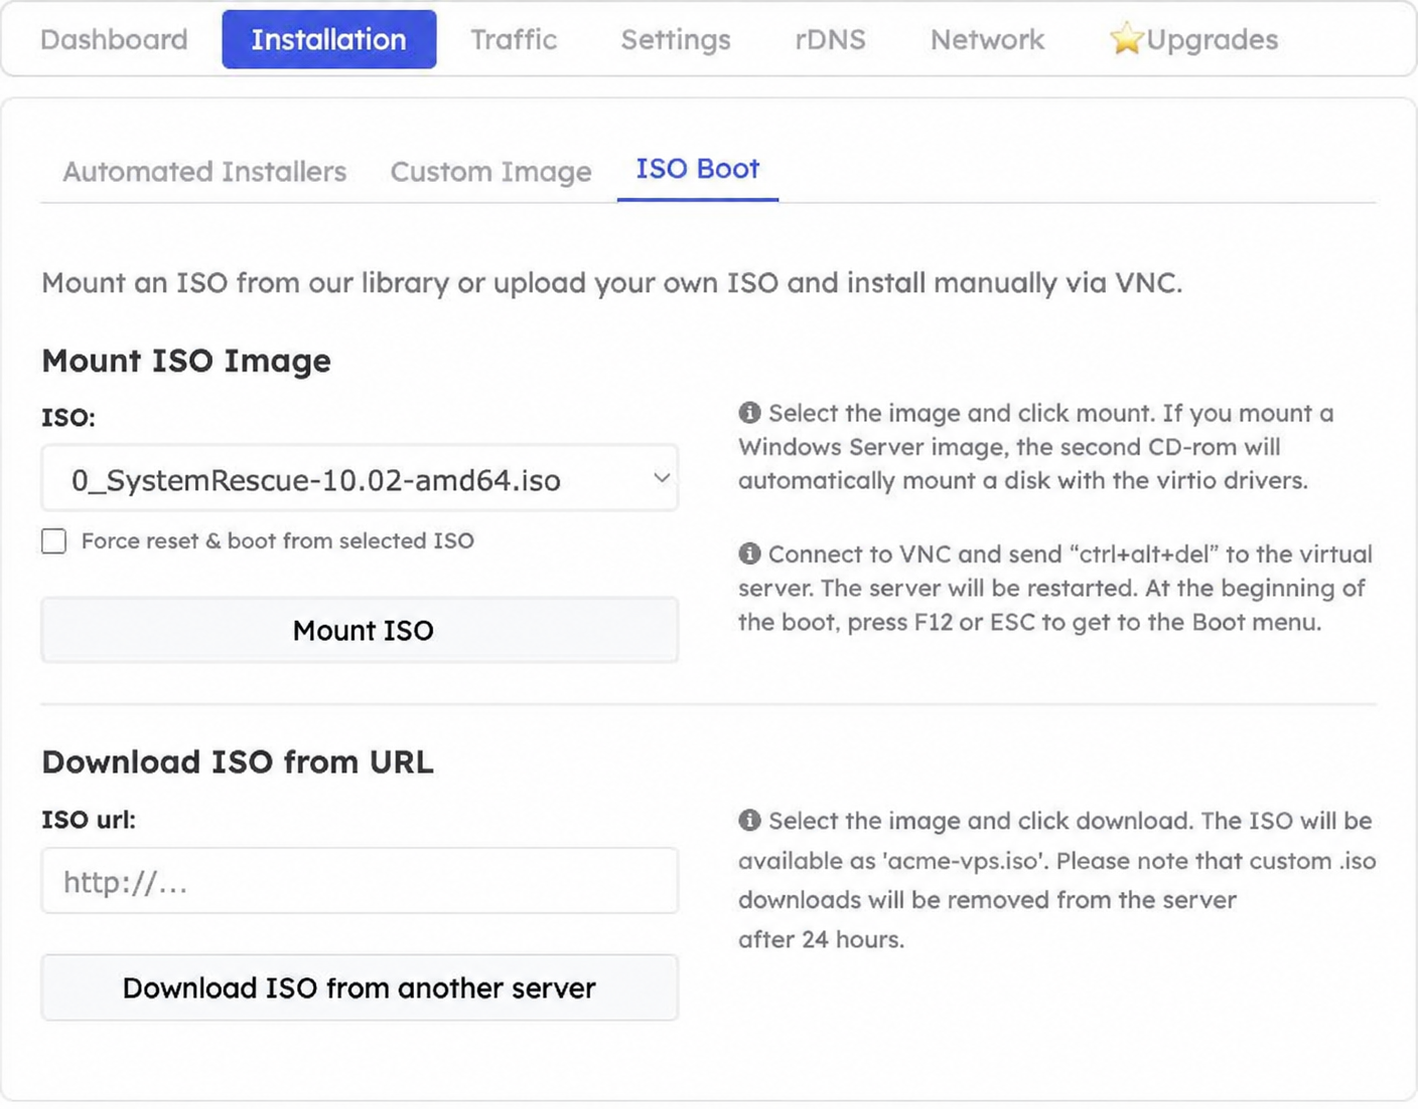Switch to the Traffic tab
The image size is (1418, 1109).
click(x=514, y=39)
